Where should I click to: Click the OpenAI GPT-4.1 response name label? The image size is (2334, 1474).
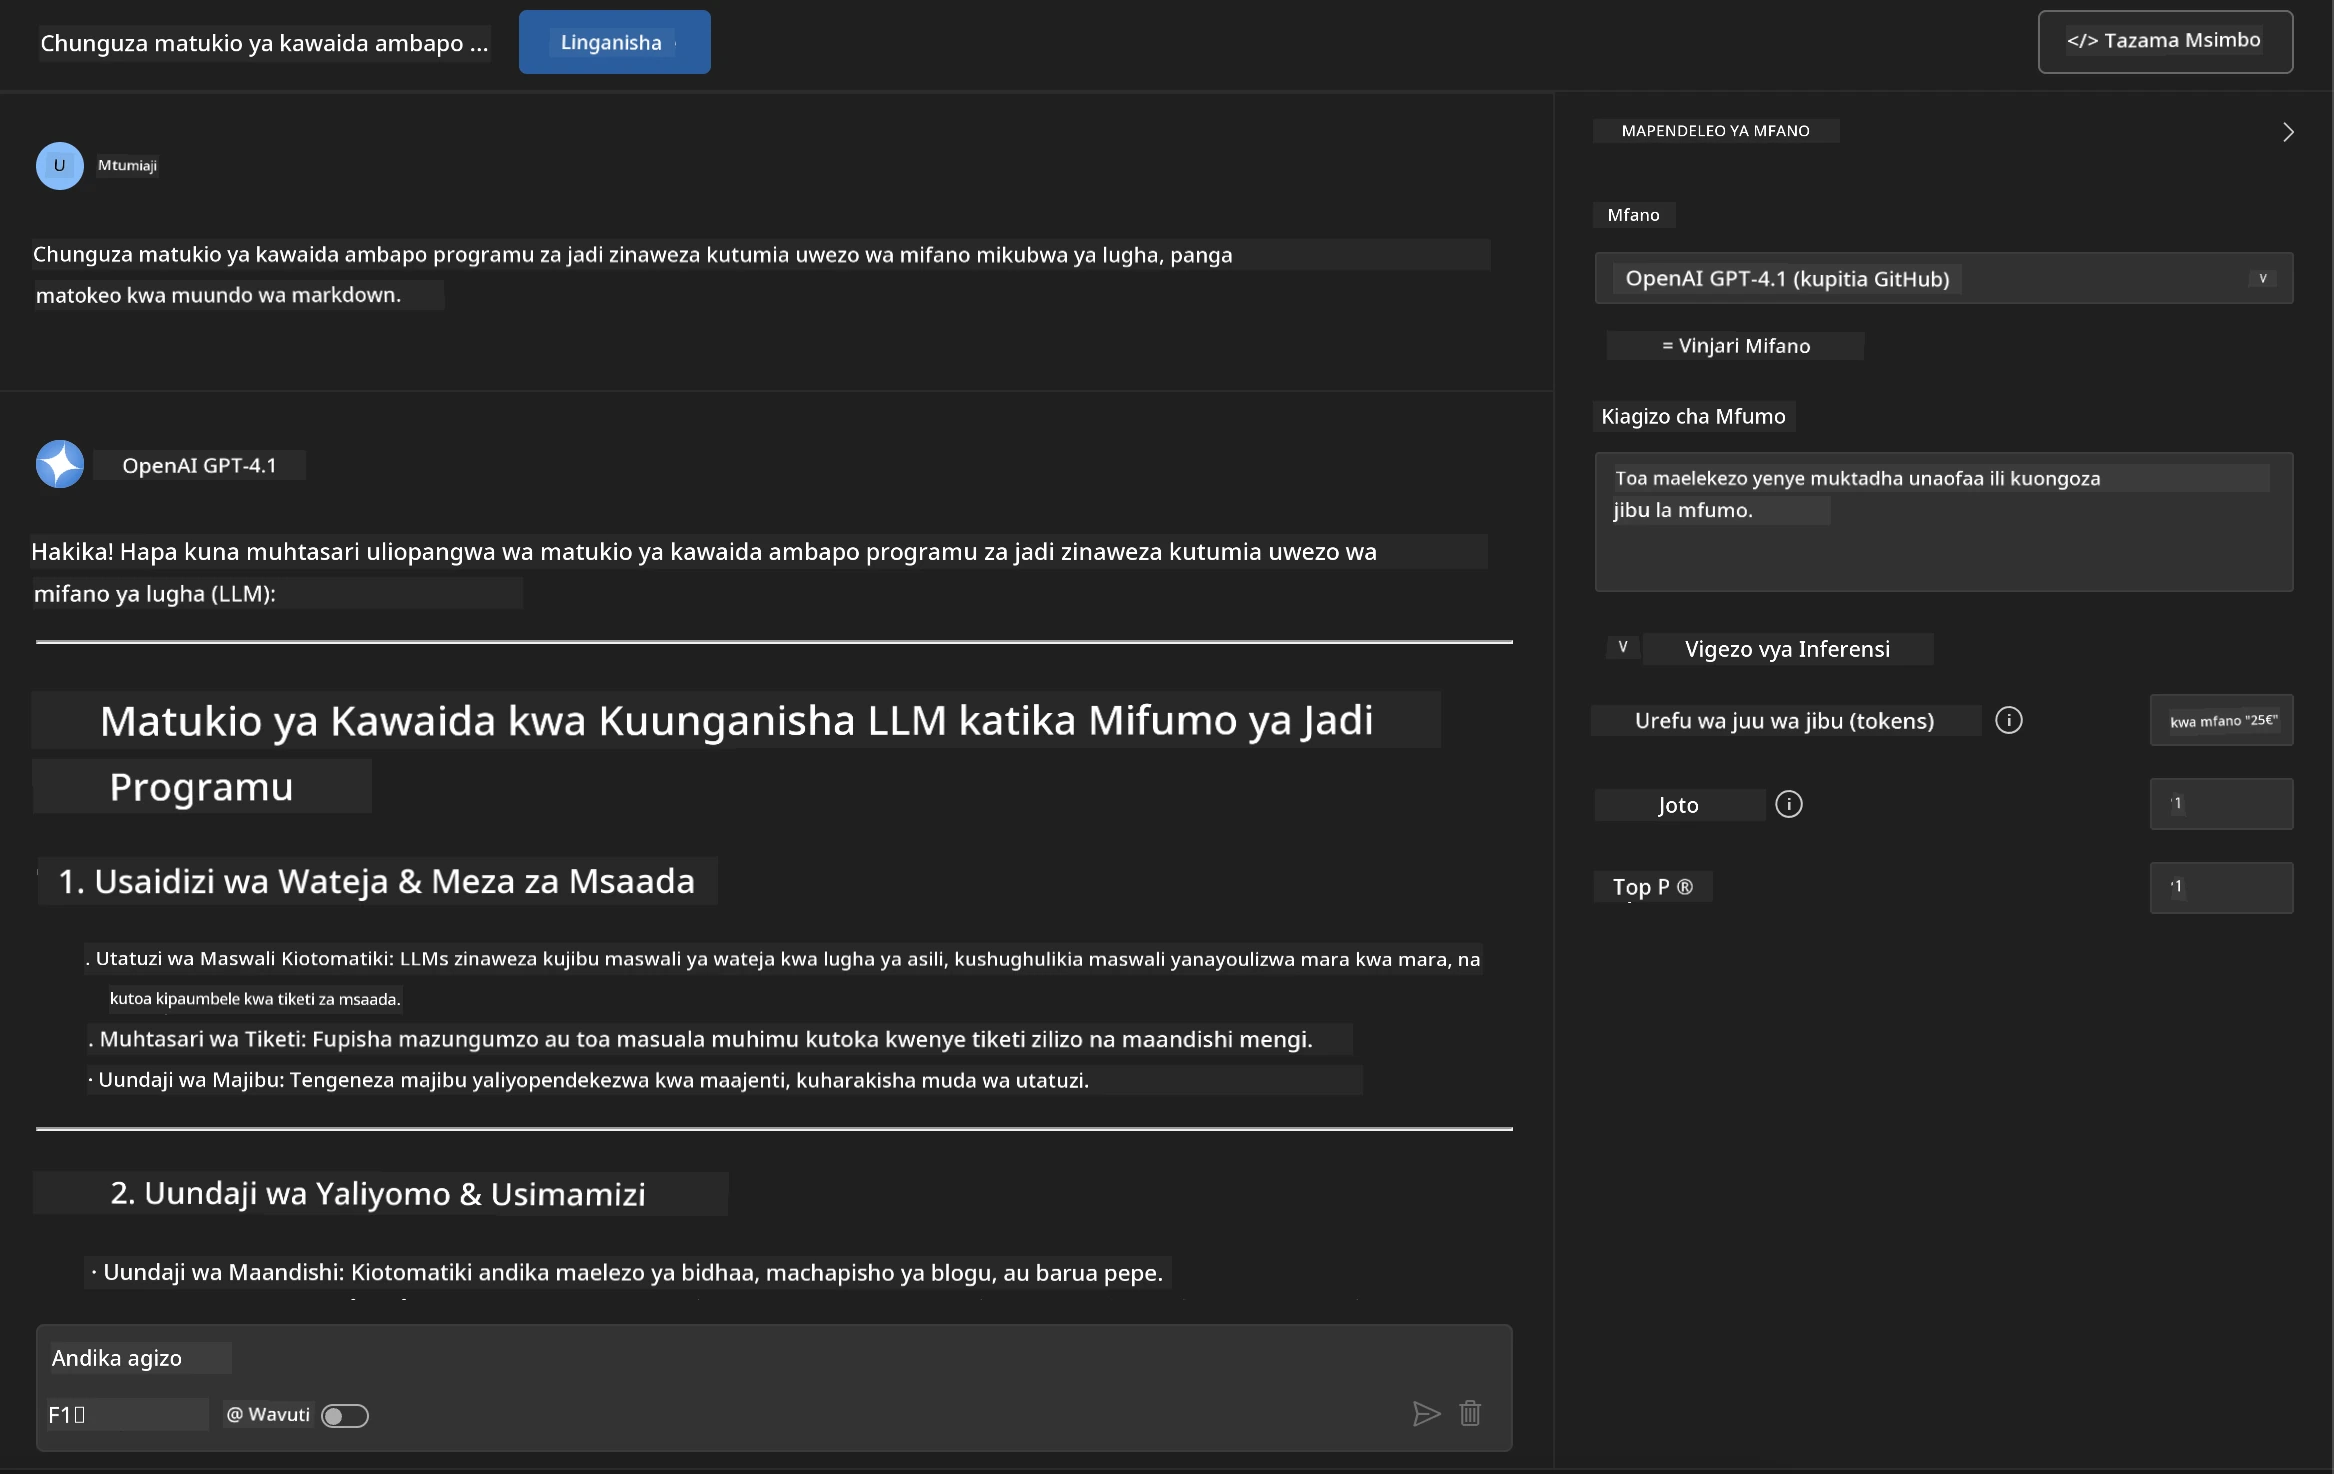pyautogui.click(x=199, y=465)
